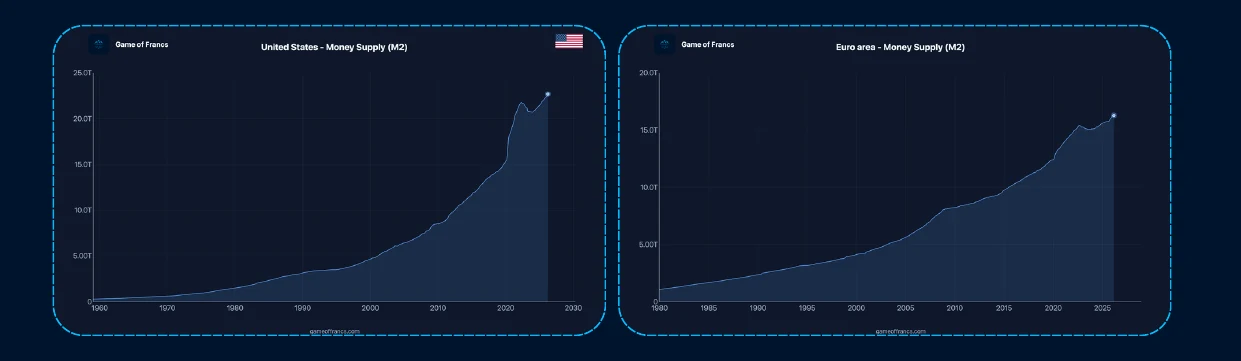
Task: Click the 5.00T label on Euro chart axis
Action: [x=648, y=244]
